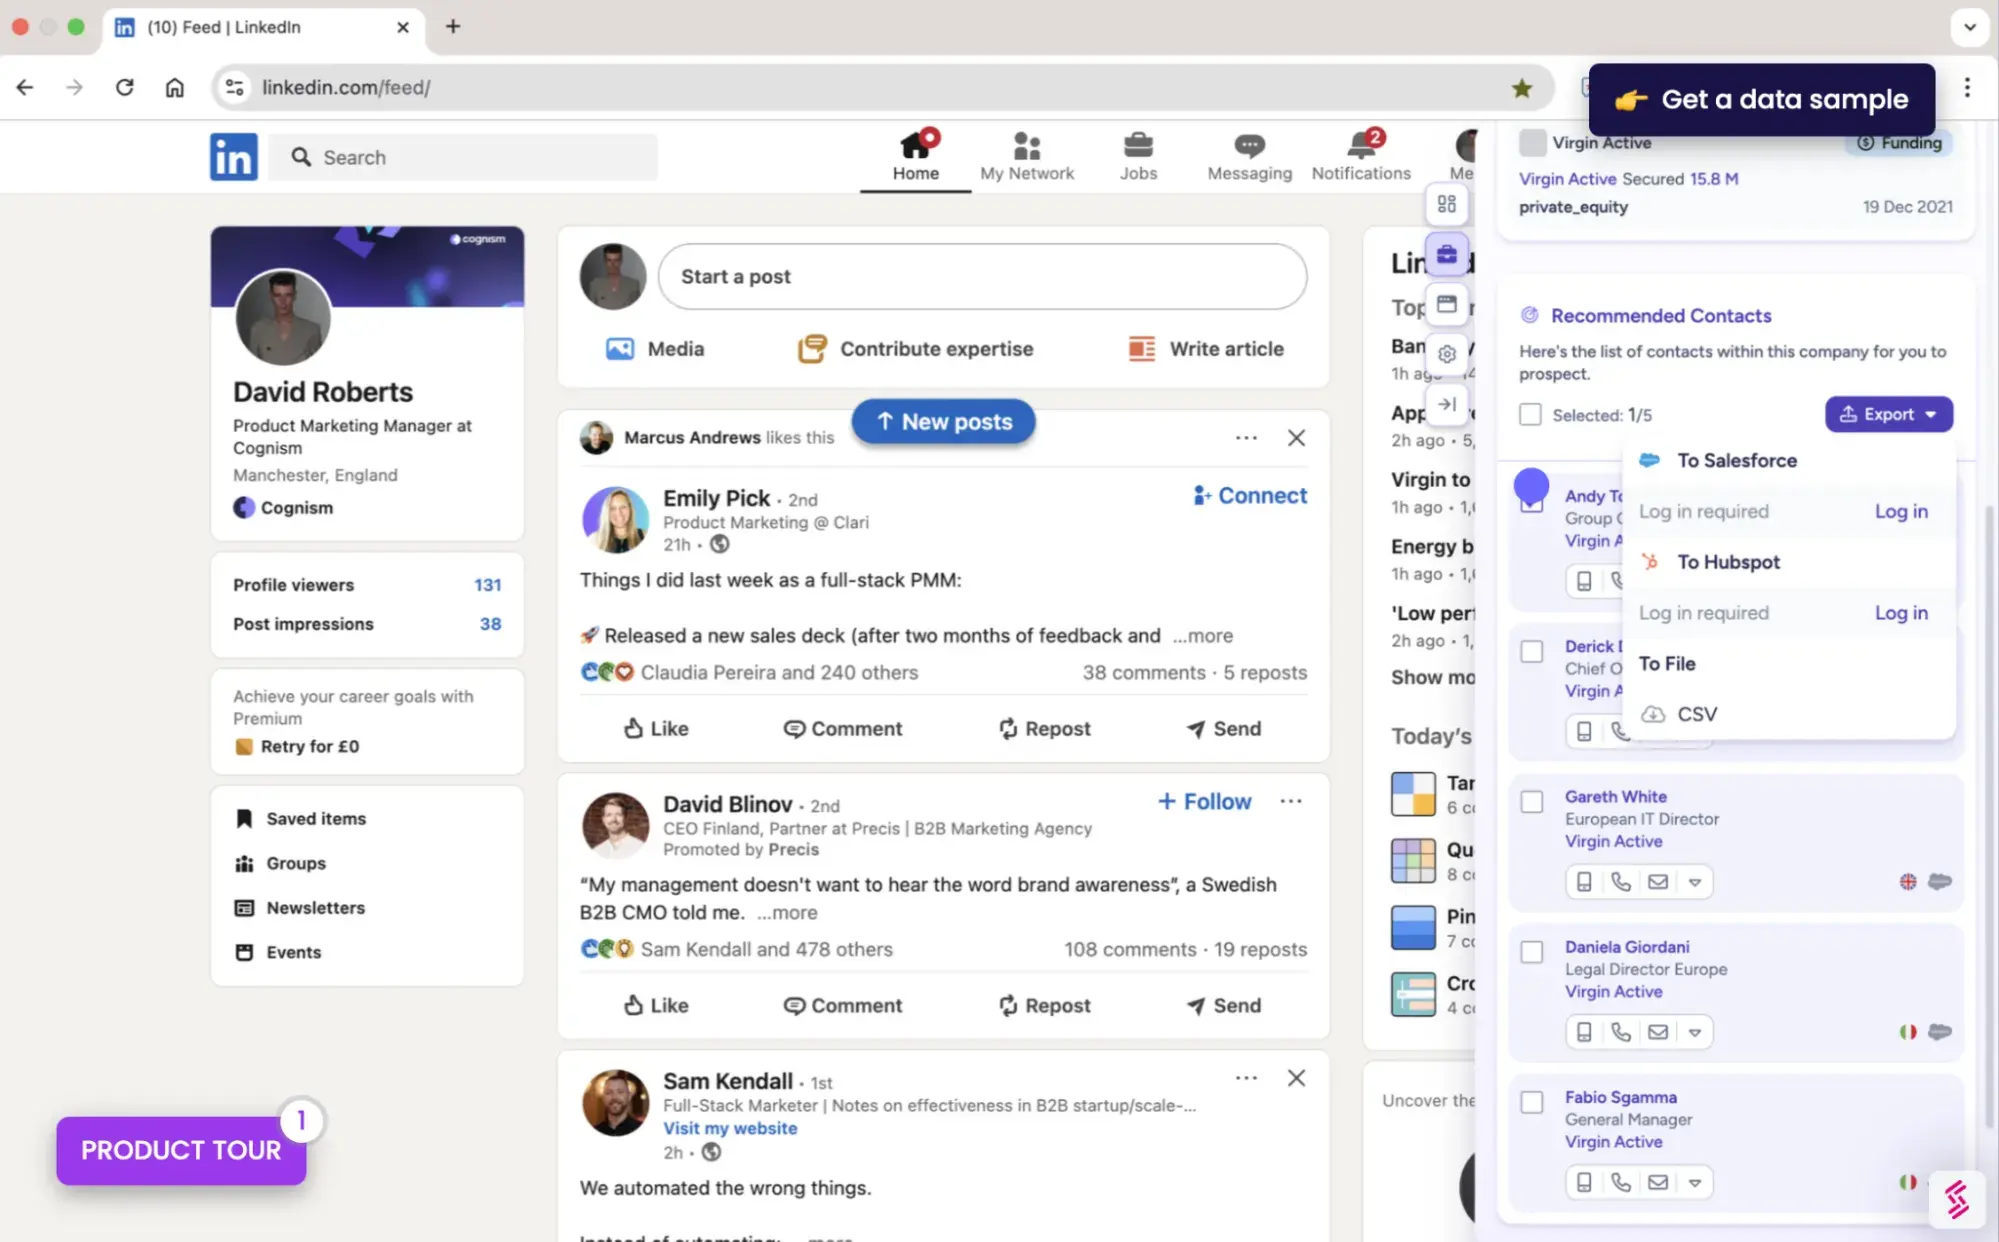
Task: Click the LinkedIn logo icon
Action: pyautogui.click(x=233, y=157)
